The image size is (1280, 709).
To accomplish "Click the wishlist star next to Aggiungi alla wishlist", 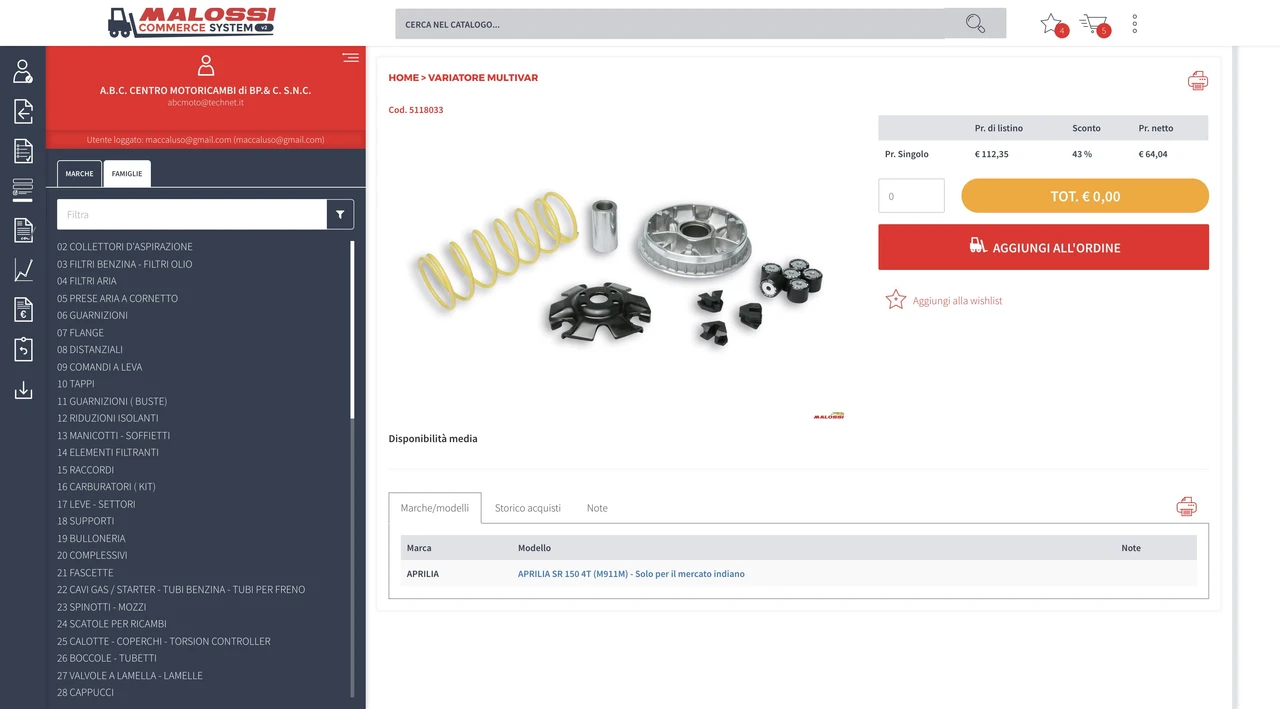I will (895, 300).
